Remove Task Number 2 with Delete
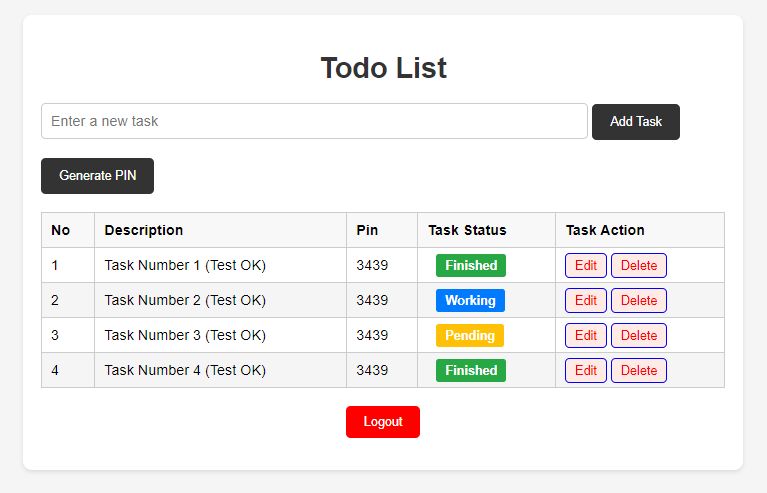Viewport: 767px width, 493px height. click(x=638, y=300)
